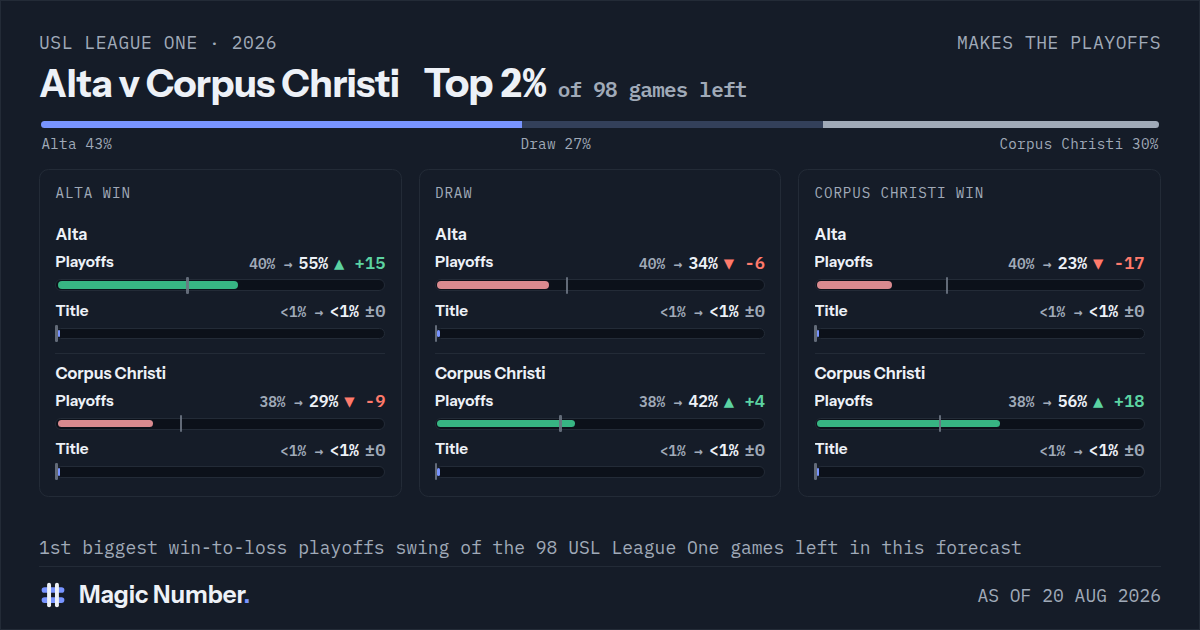Click the AS OF 20 AUG 2026 date

1069,596
